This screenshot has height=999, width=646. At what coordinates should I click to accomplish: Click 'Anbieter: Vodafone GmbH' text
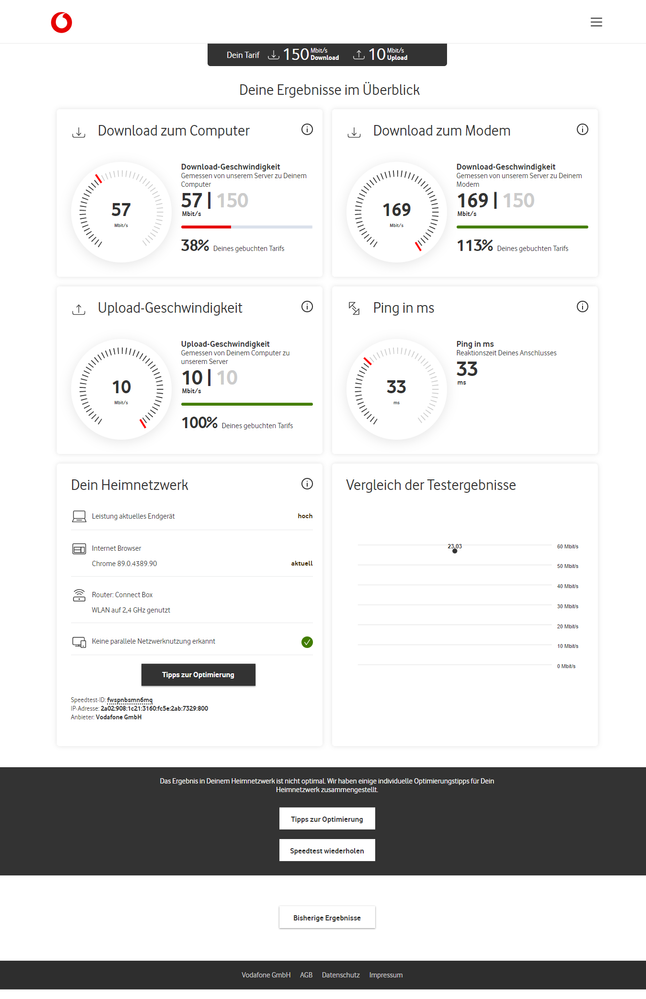106,717
